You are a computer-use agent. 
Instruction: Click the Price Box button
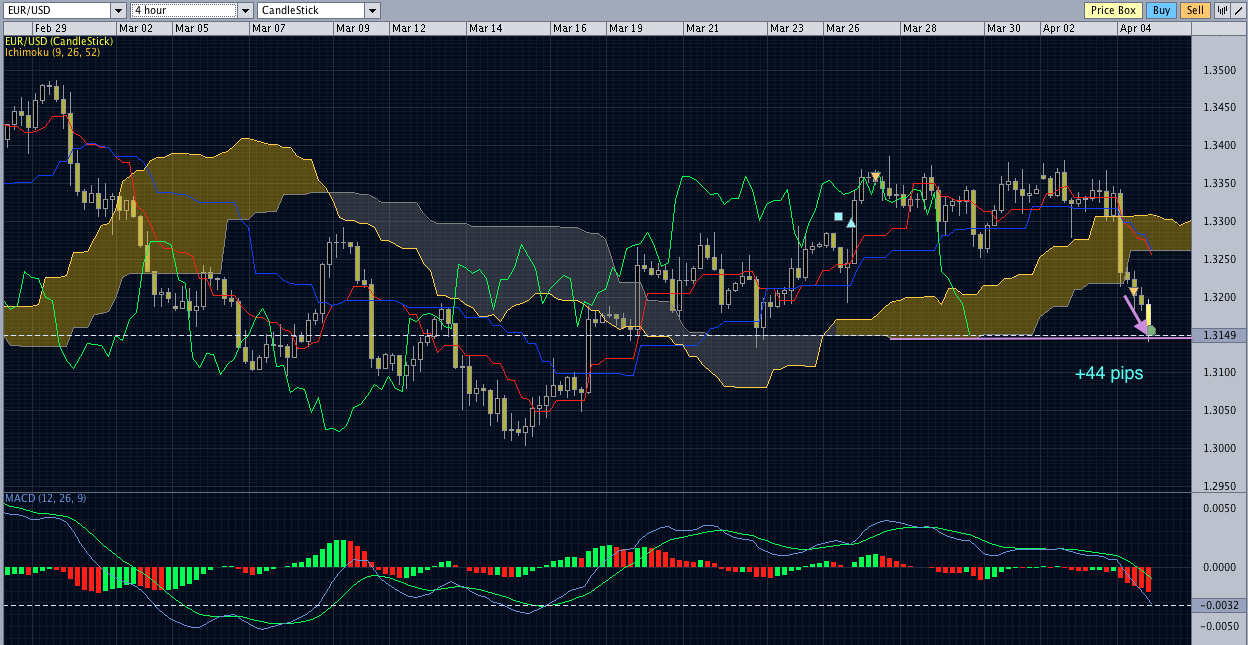coord(1114,10)
